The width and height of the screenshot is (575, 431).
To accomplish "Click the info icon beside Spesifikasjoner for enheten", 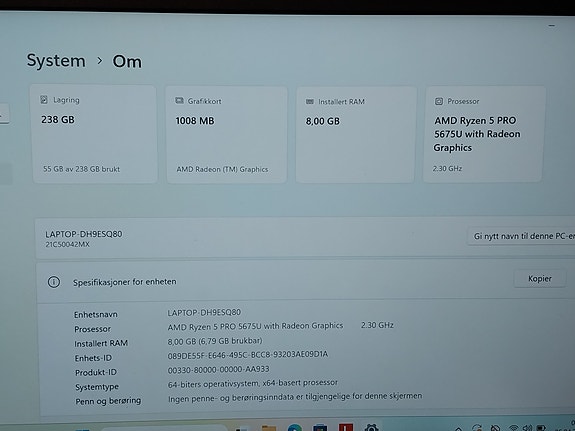I will [x=54, y=282].
